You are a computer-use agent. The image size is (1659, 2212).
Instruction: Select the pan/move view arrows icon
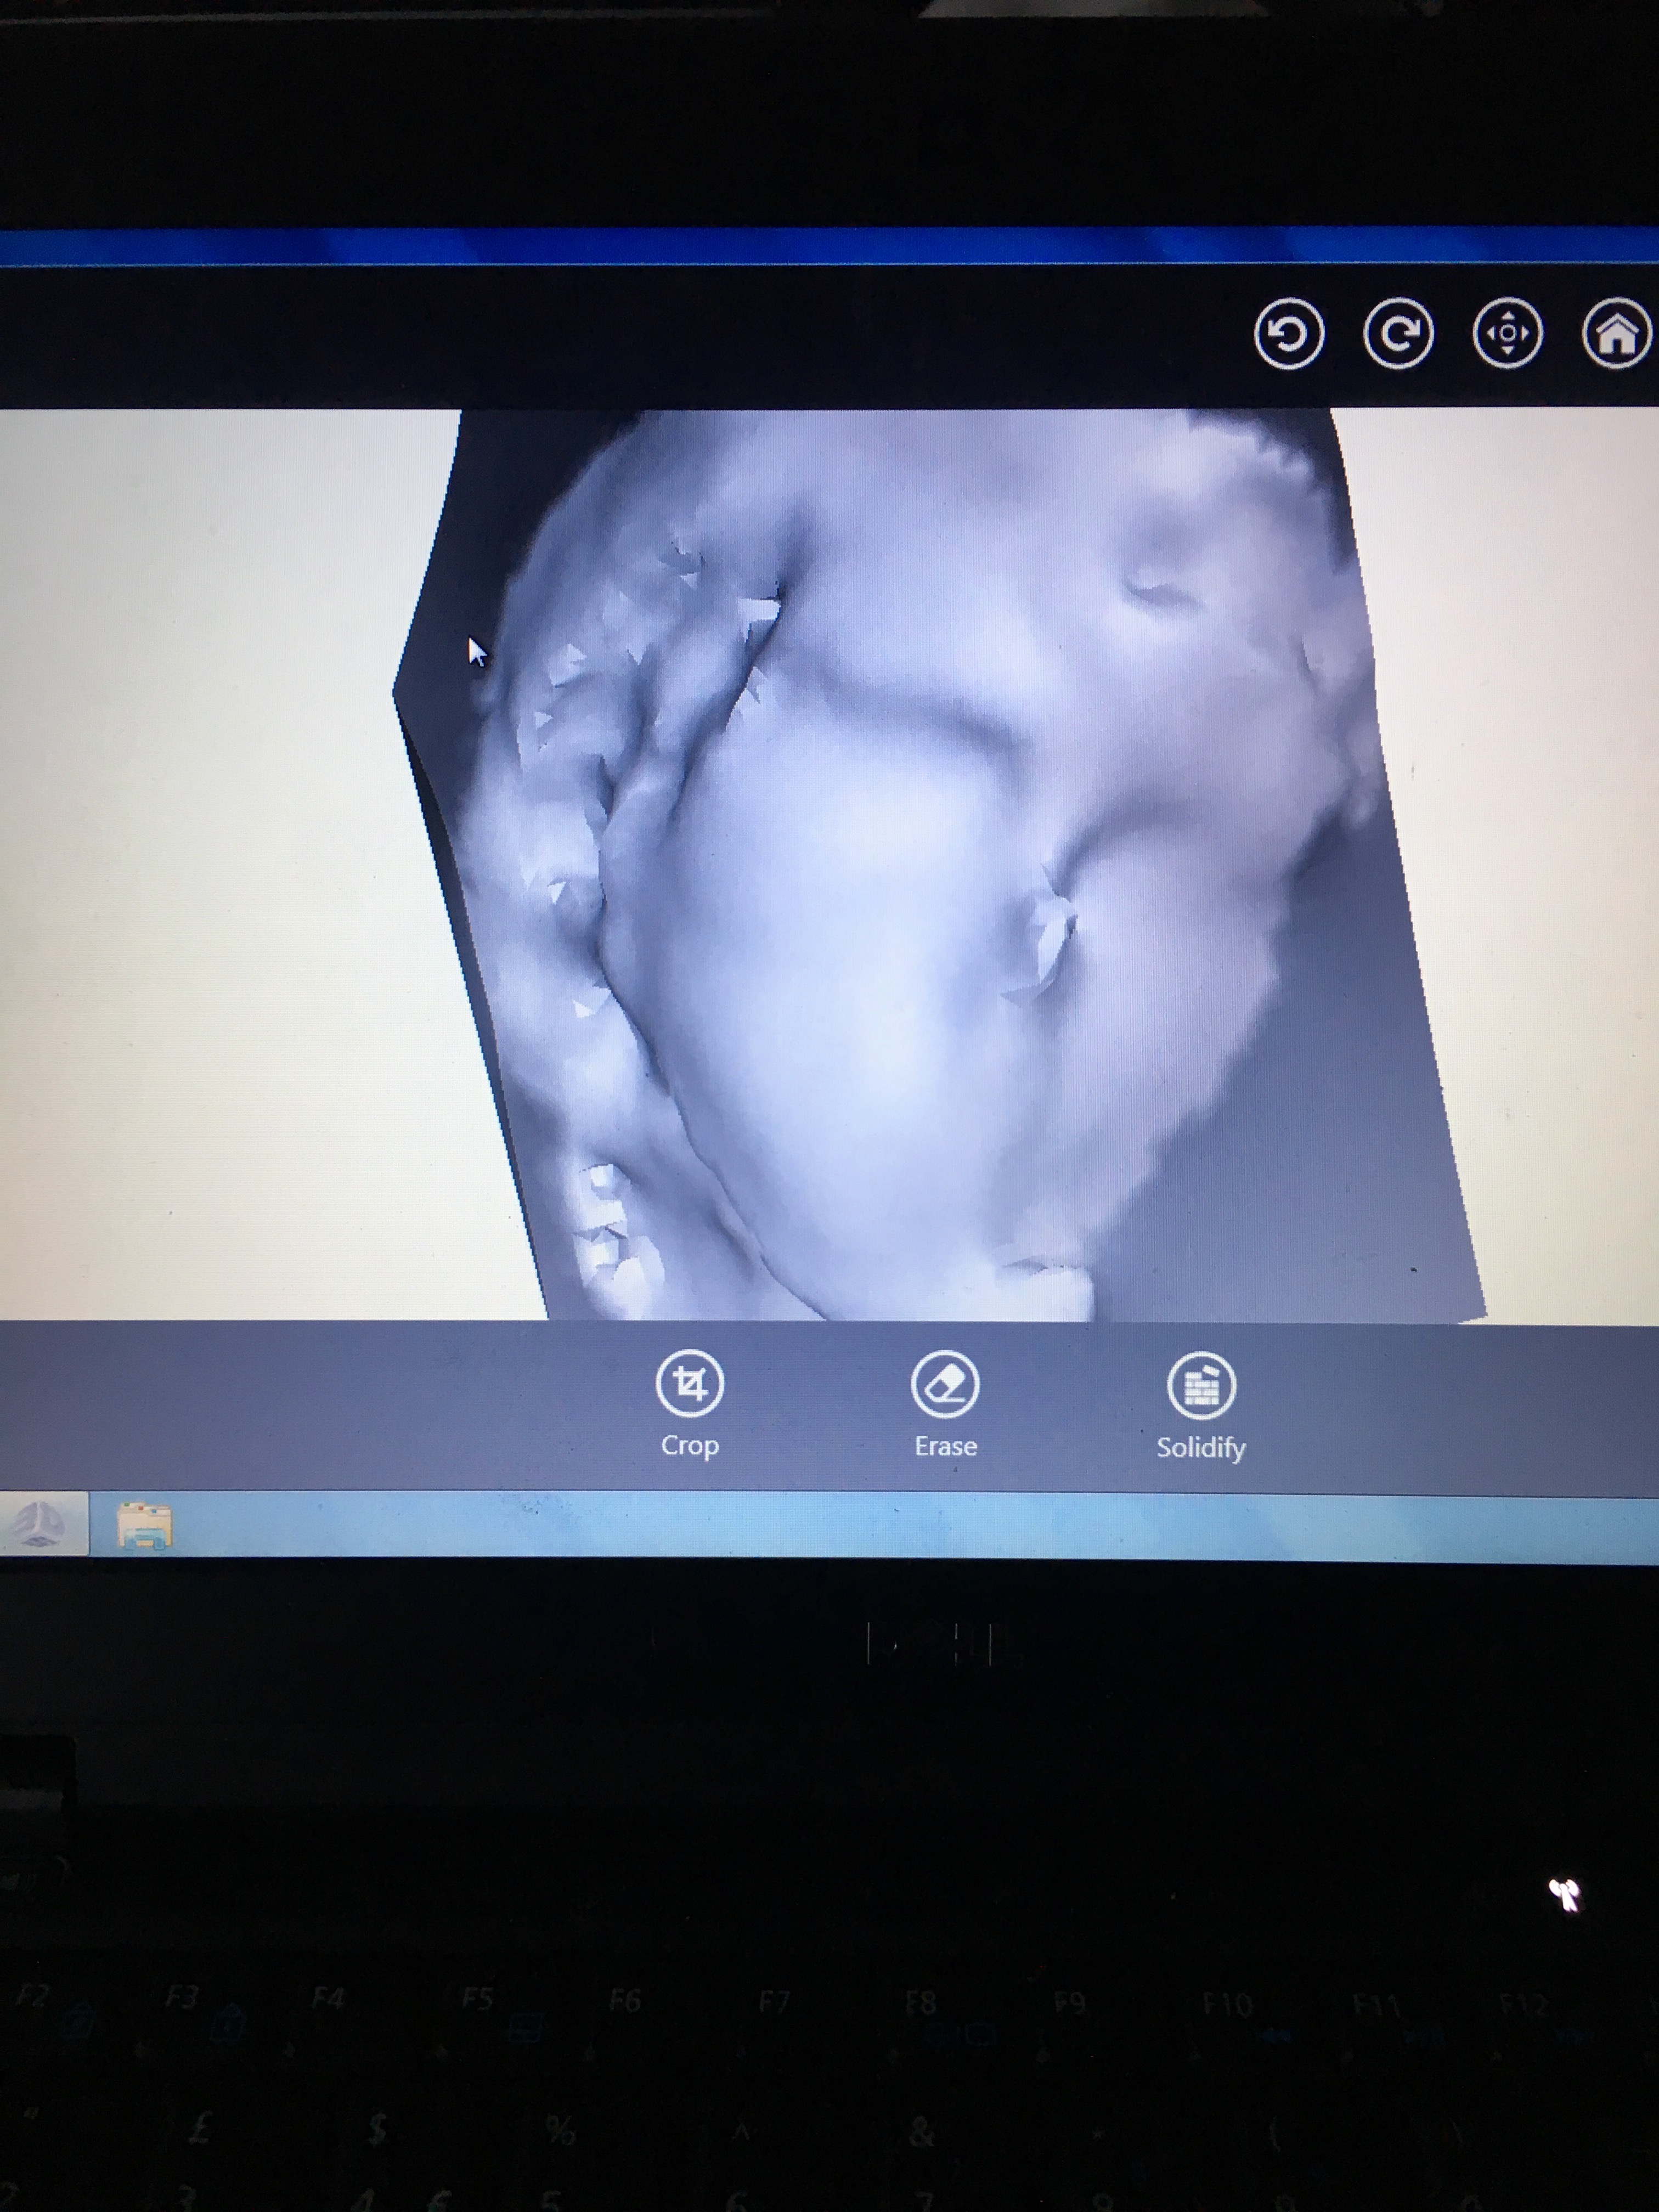click(1508, 334)
